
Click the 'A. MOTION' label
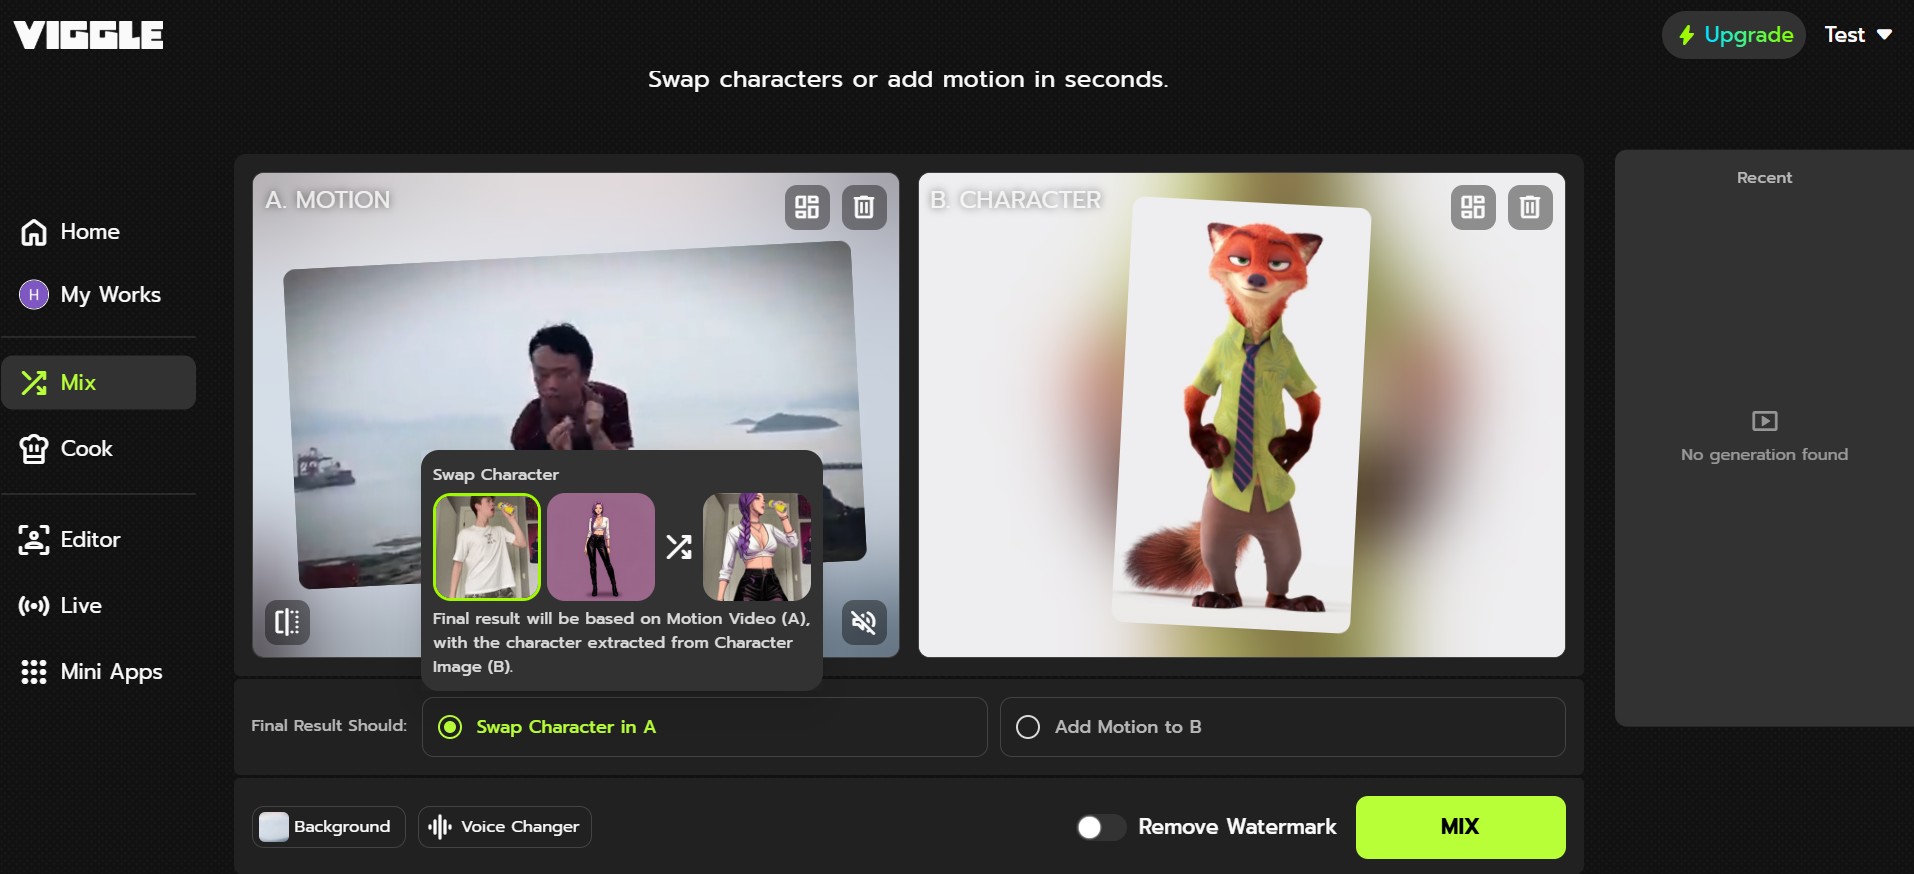(328, 200)
